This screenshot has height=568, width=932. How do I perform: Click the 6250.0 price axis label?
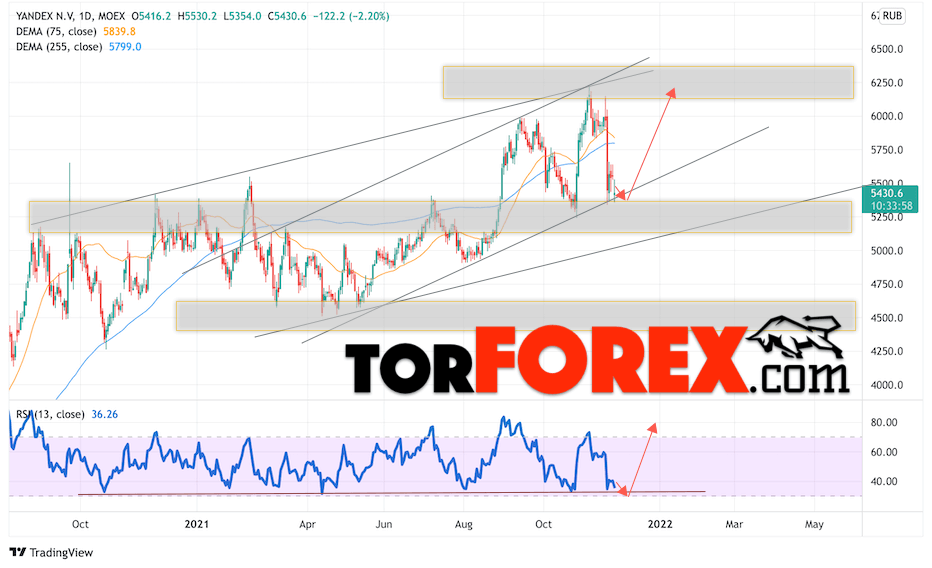click(887, 83)
